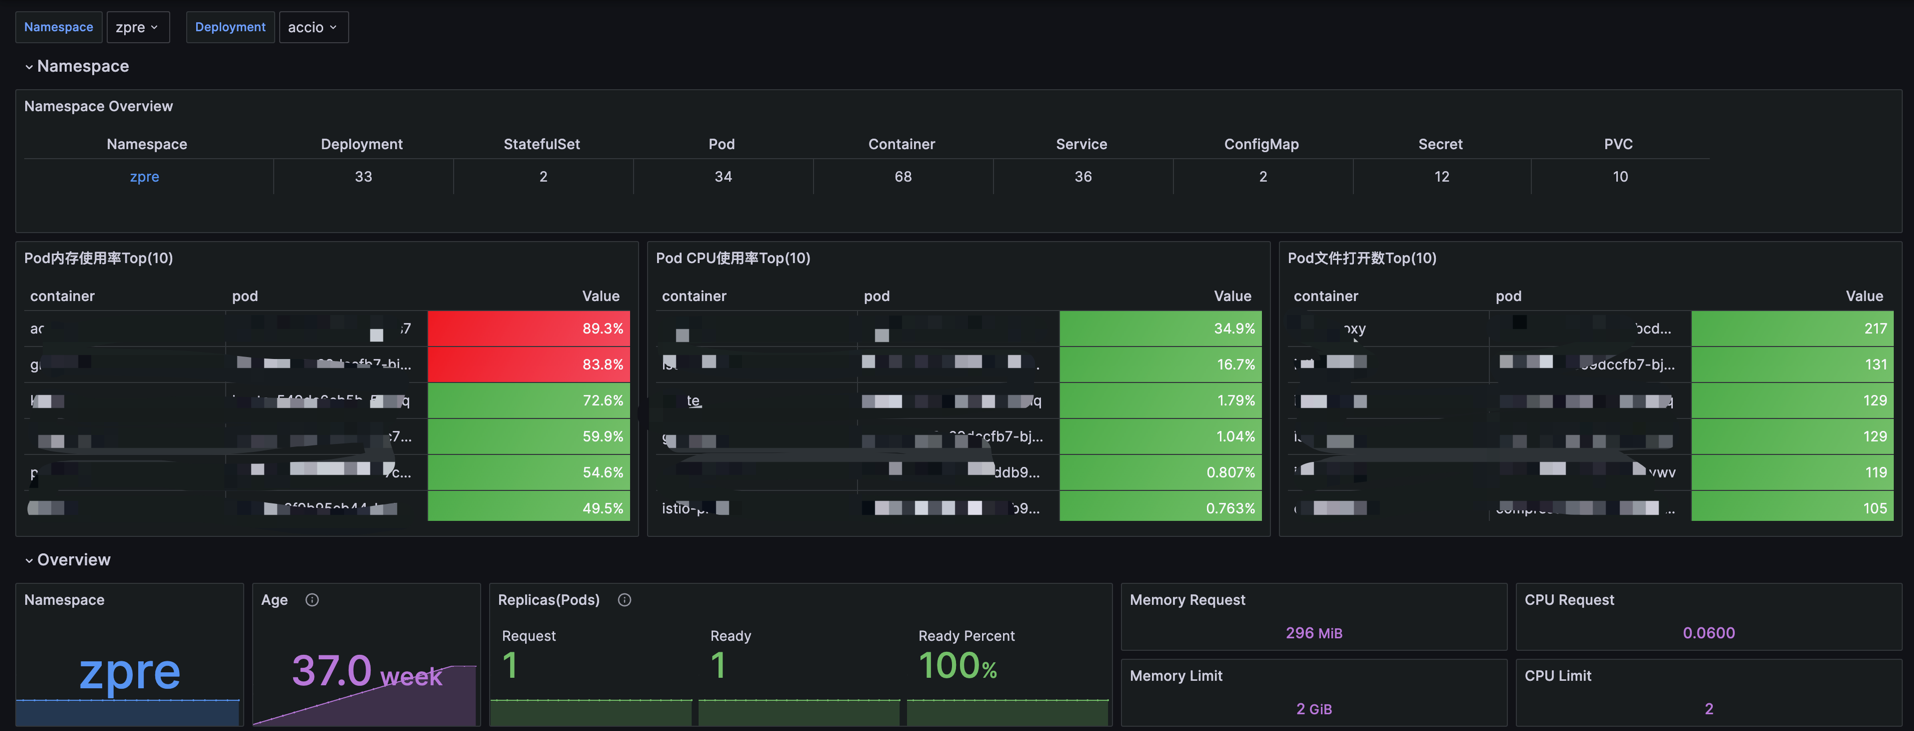Click the 89.3% memory usage cell

click(529, 328)
